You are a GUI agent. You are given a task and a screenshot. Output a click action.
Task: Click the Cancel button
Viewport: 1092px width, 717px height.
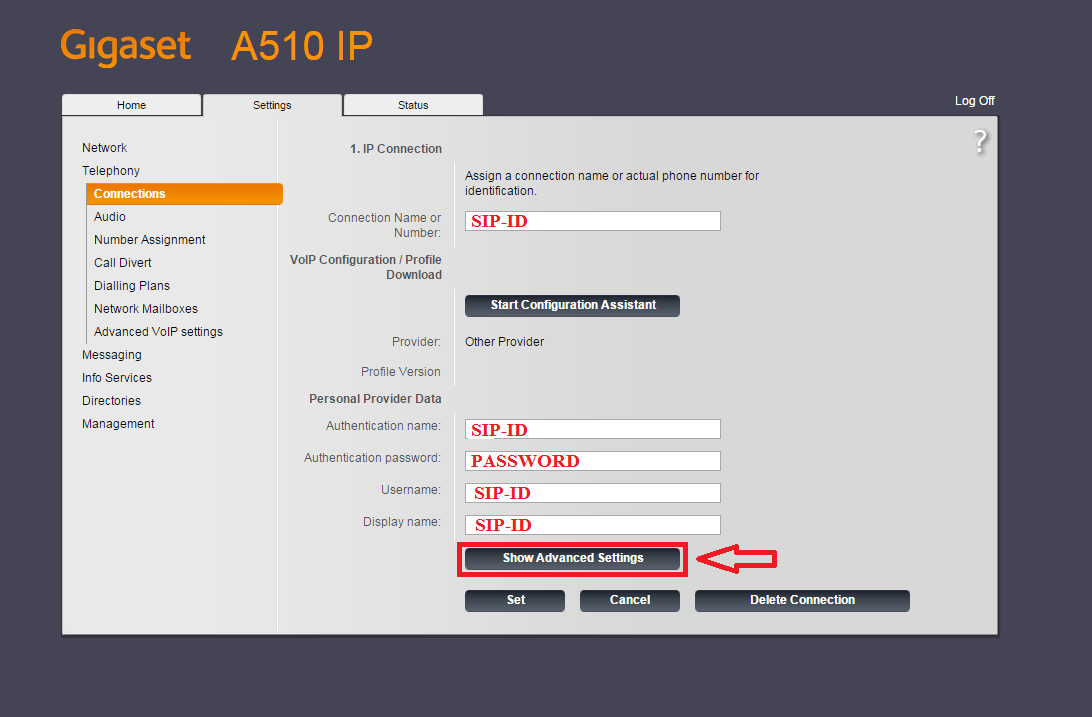point(630,600)
